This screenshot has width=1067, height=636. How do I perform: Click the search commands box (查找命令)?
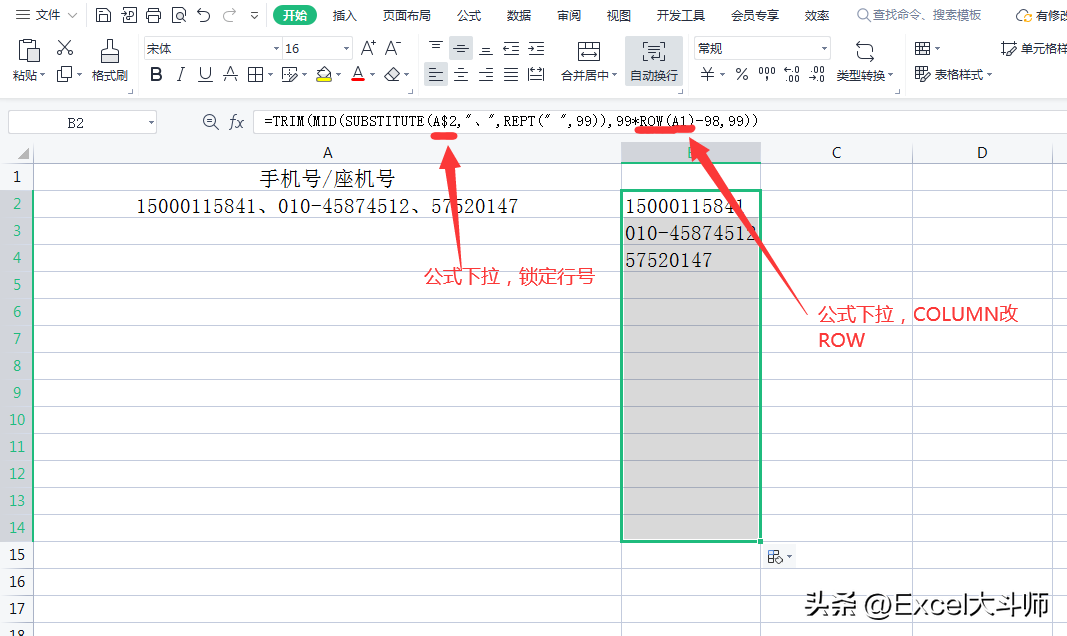[919, 15]
